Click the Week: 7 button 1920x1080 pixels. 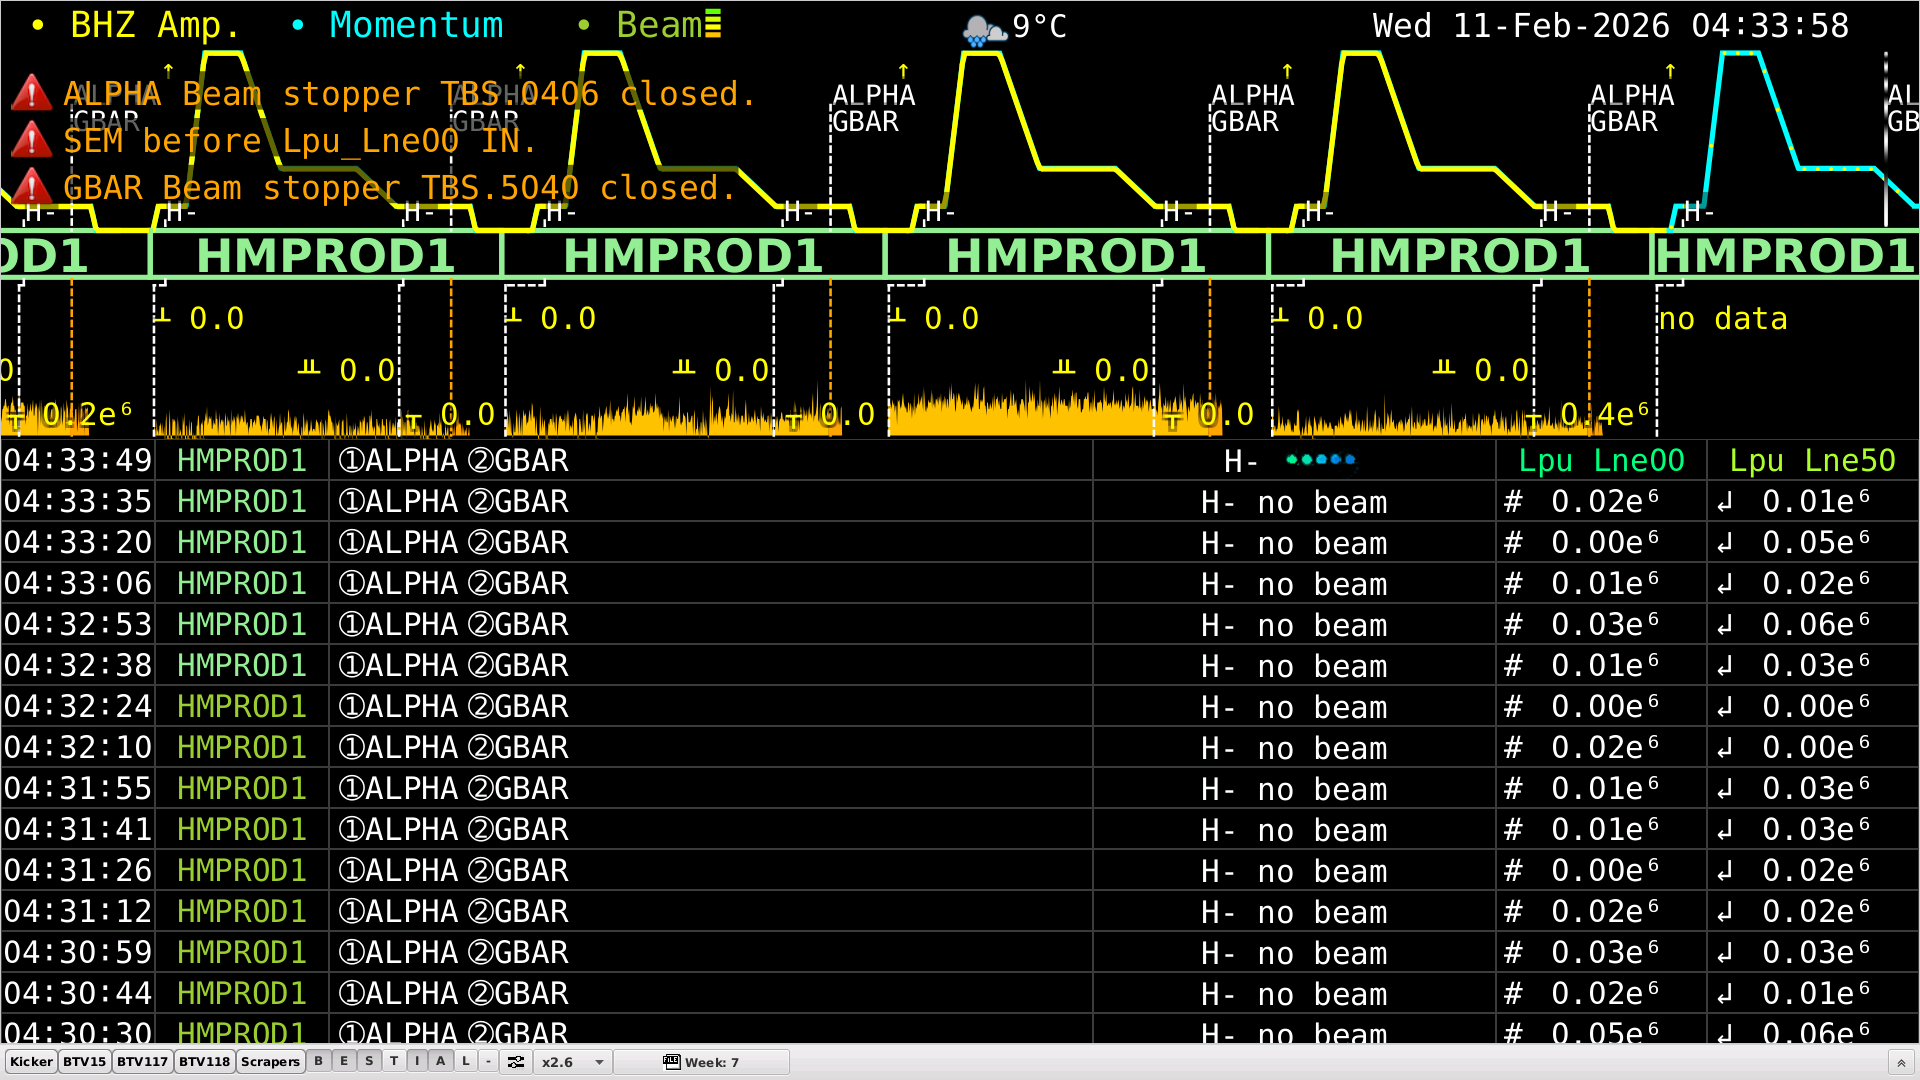(711, 1062)
